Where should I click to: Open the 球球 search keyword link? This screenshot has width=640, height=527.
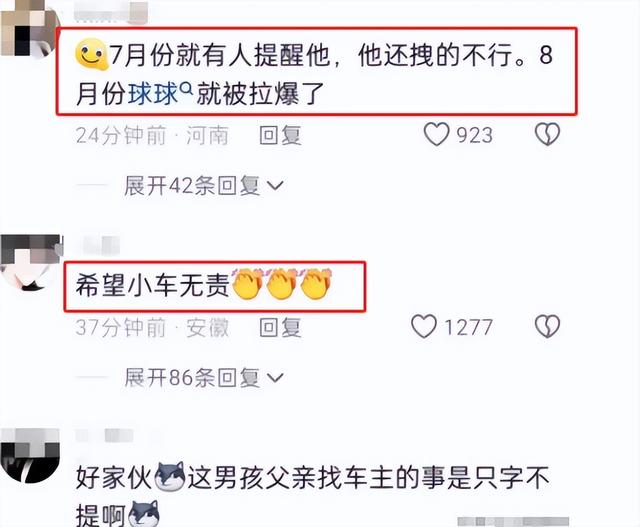[153, 94]
